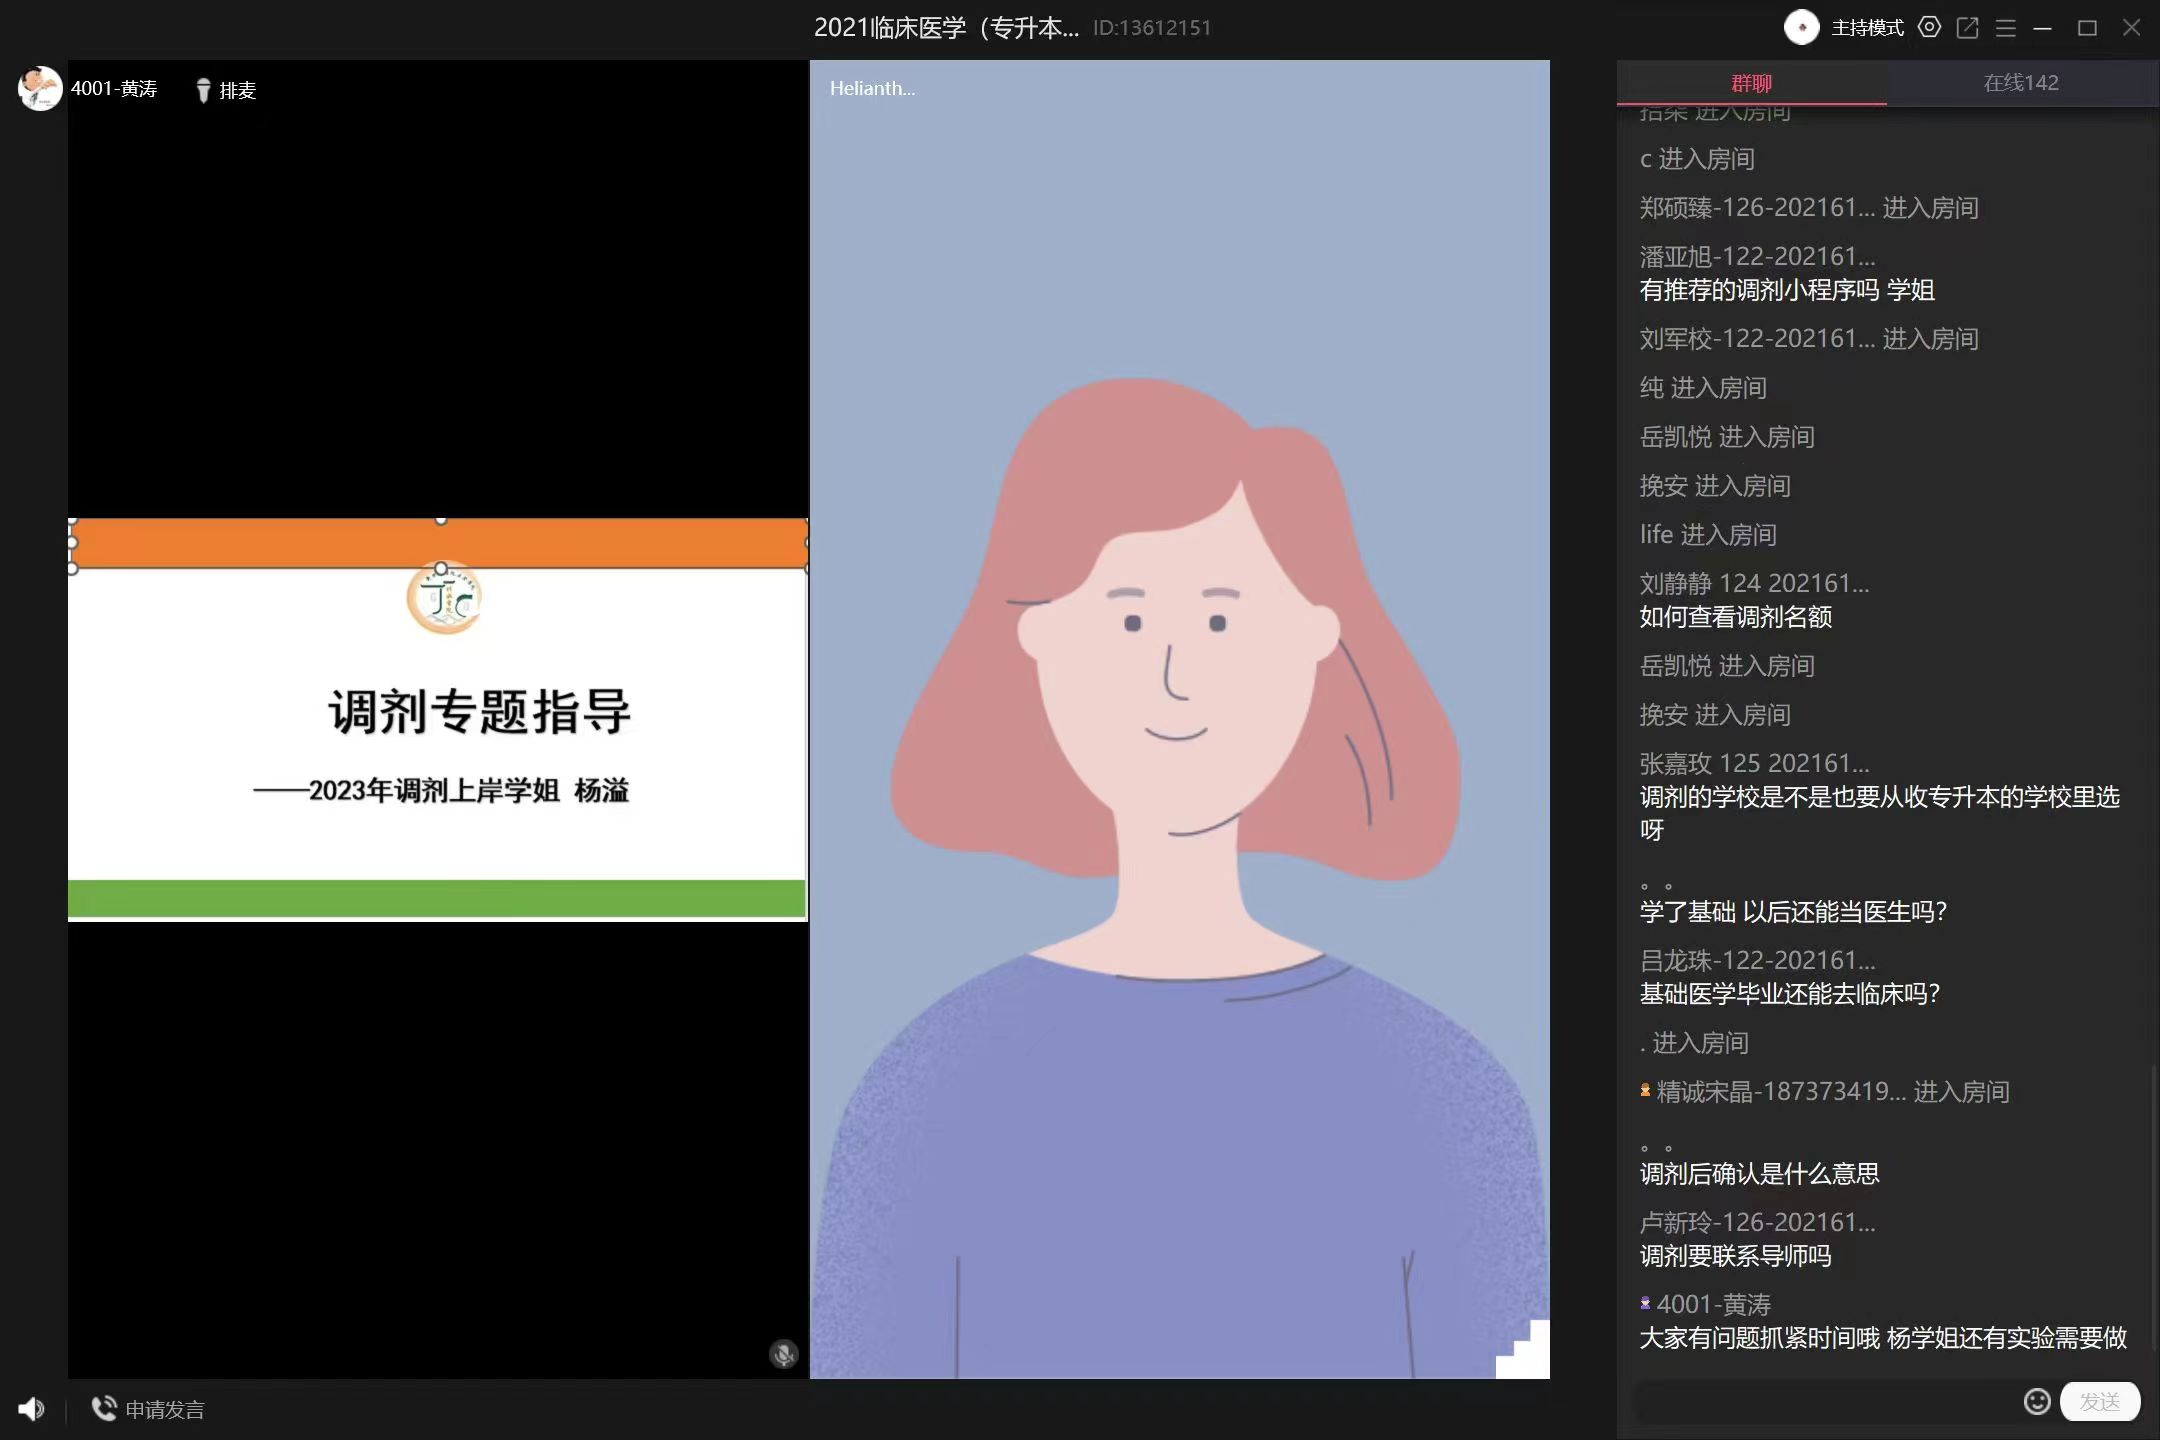Image resolution: width=2160 pixels, height=1440 pixels.
Task: Click the chat message input field
Action: [x=1820, y=1401]
